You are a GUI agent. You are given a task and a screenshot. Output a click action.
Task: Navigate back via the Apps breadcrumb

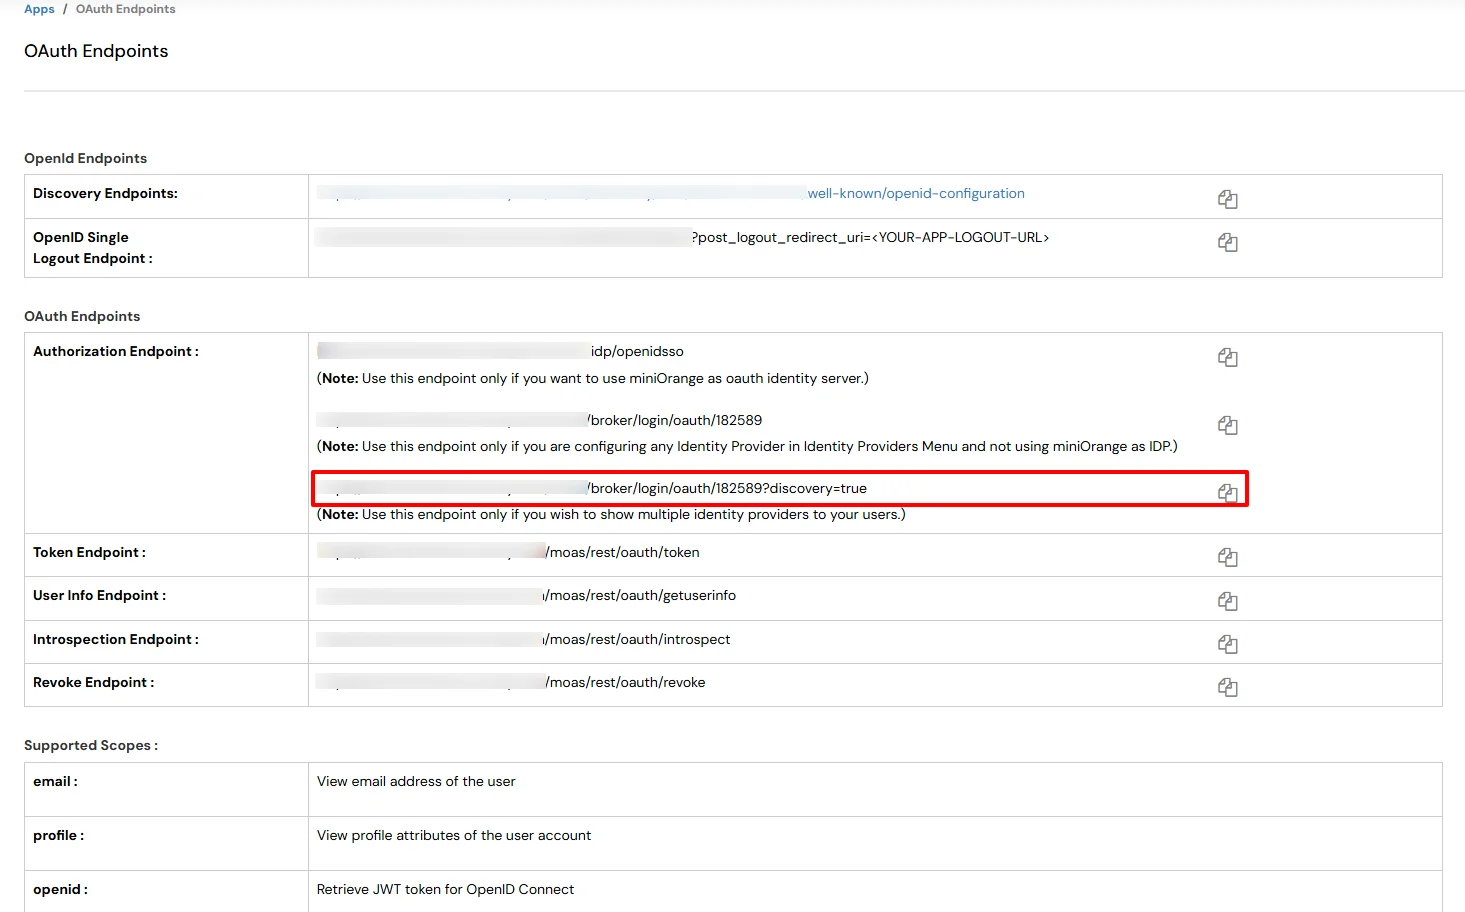coord(39,8)
